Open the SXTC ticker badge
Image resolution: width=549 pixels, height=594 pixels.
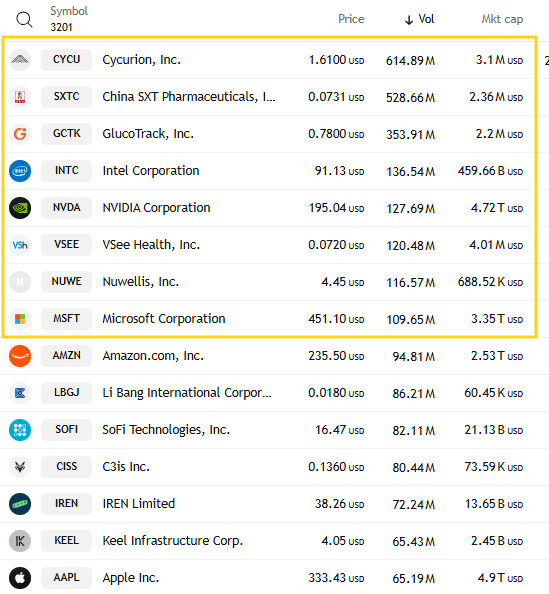pyautogui.click(x=66, y=97)
